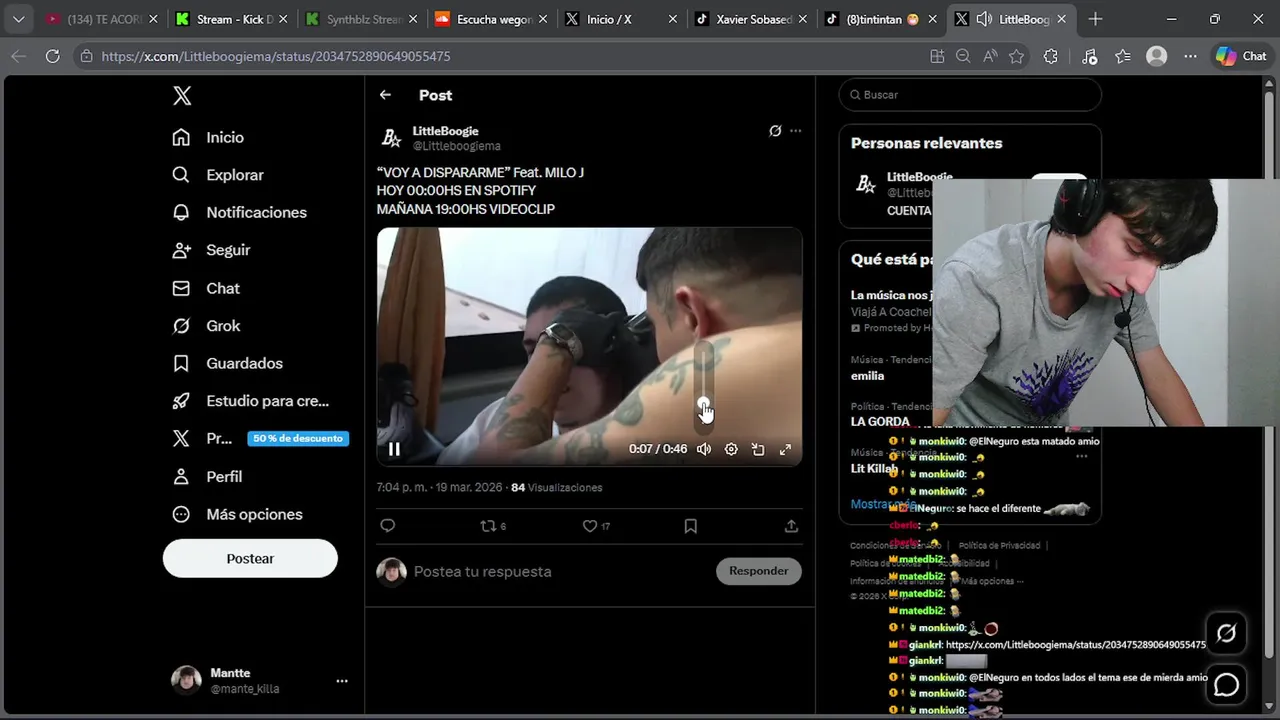Open Inicio from the sidebar

208,137
